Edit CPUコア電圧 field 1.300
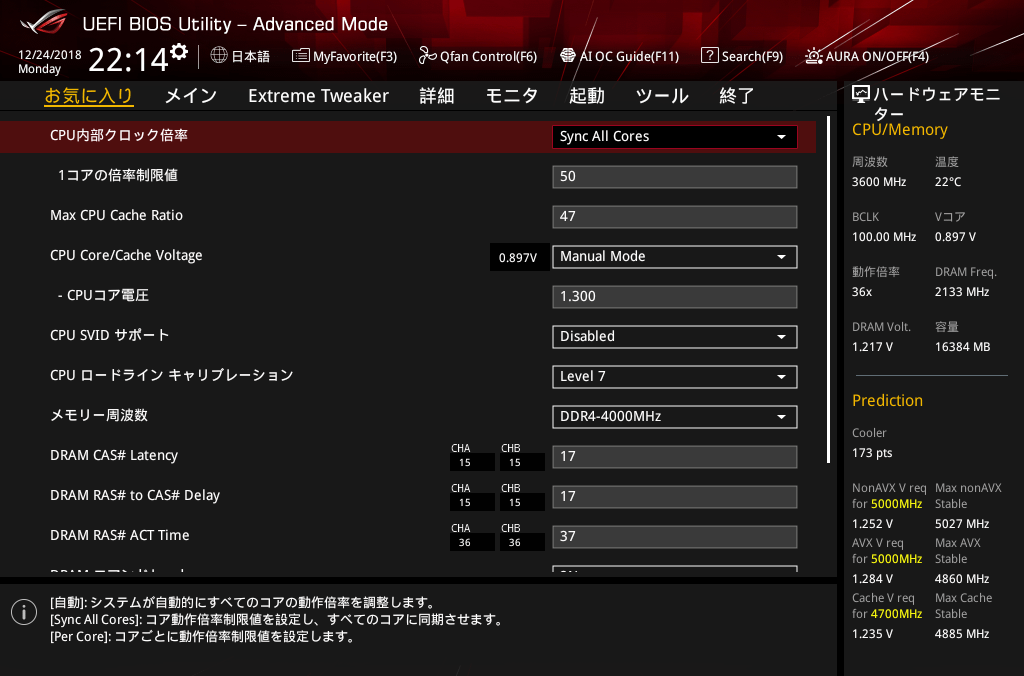 675,297
